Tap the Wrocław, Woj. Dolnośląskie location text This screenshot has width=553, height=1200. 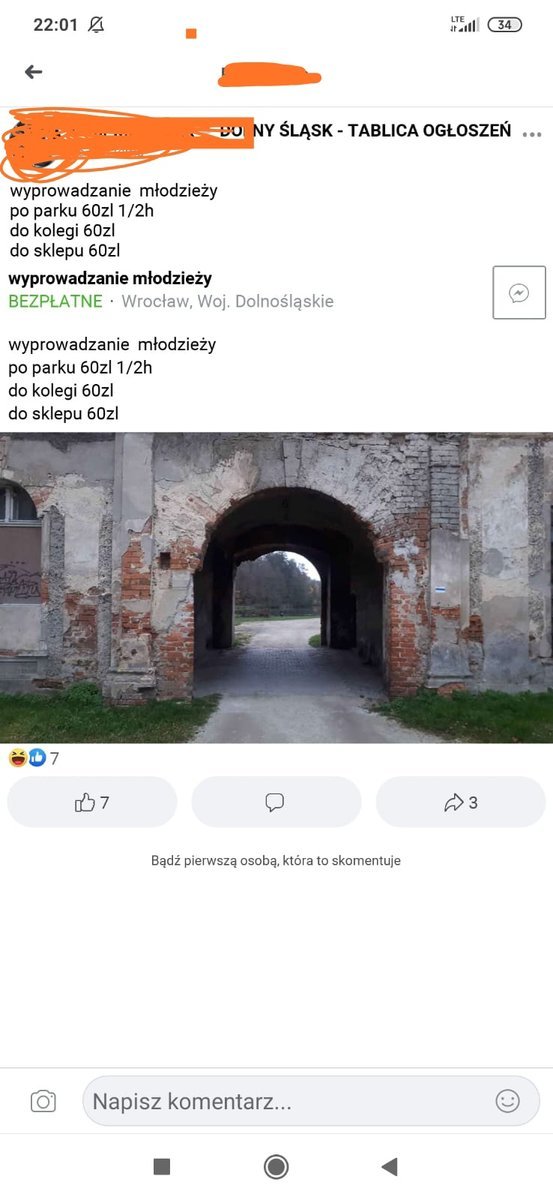tap(228, 301)
